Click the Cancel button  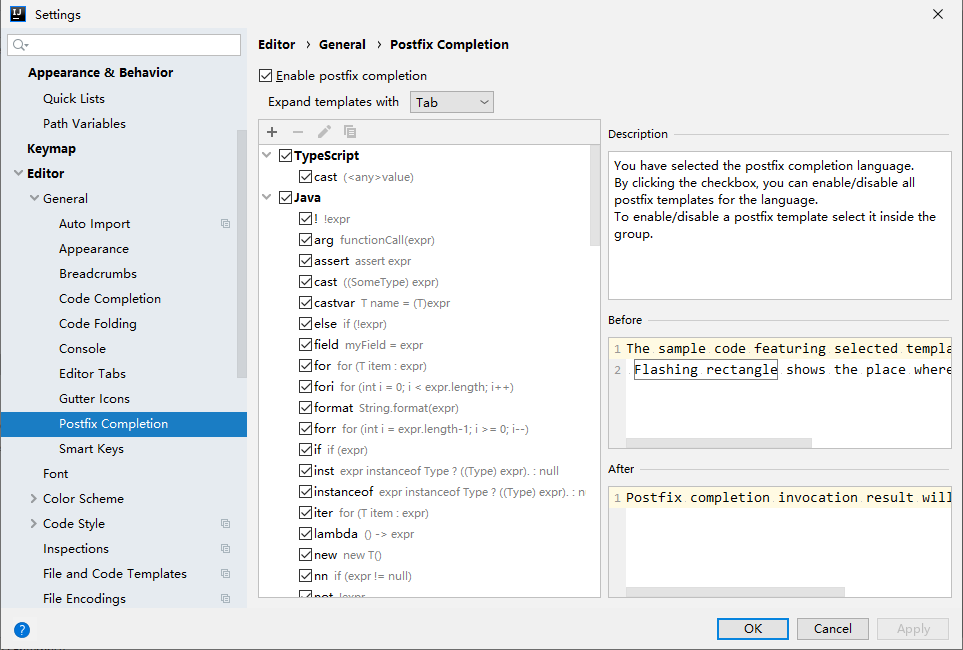(x=833, y=628)
